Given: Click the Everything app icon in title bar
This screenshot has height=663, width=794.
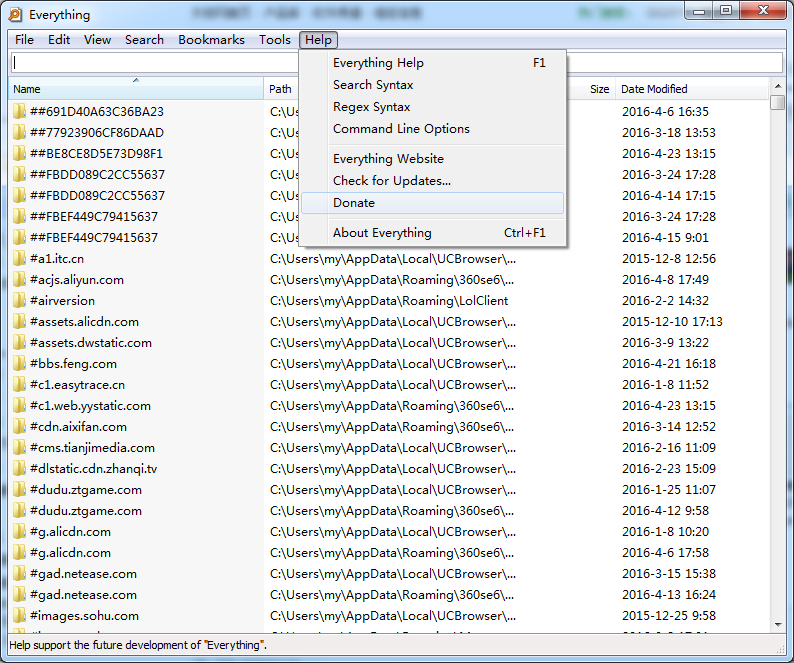Looking at the screenshot, I should click(16, 15).
